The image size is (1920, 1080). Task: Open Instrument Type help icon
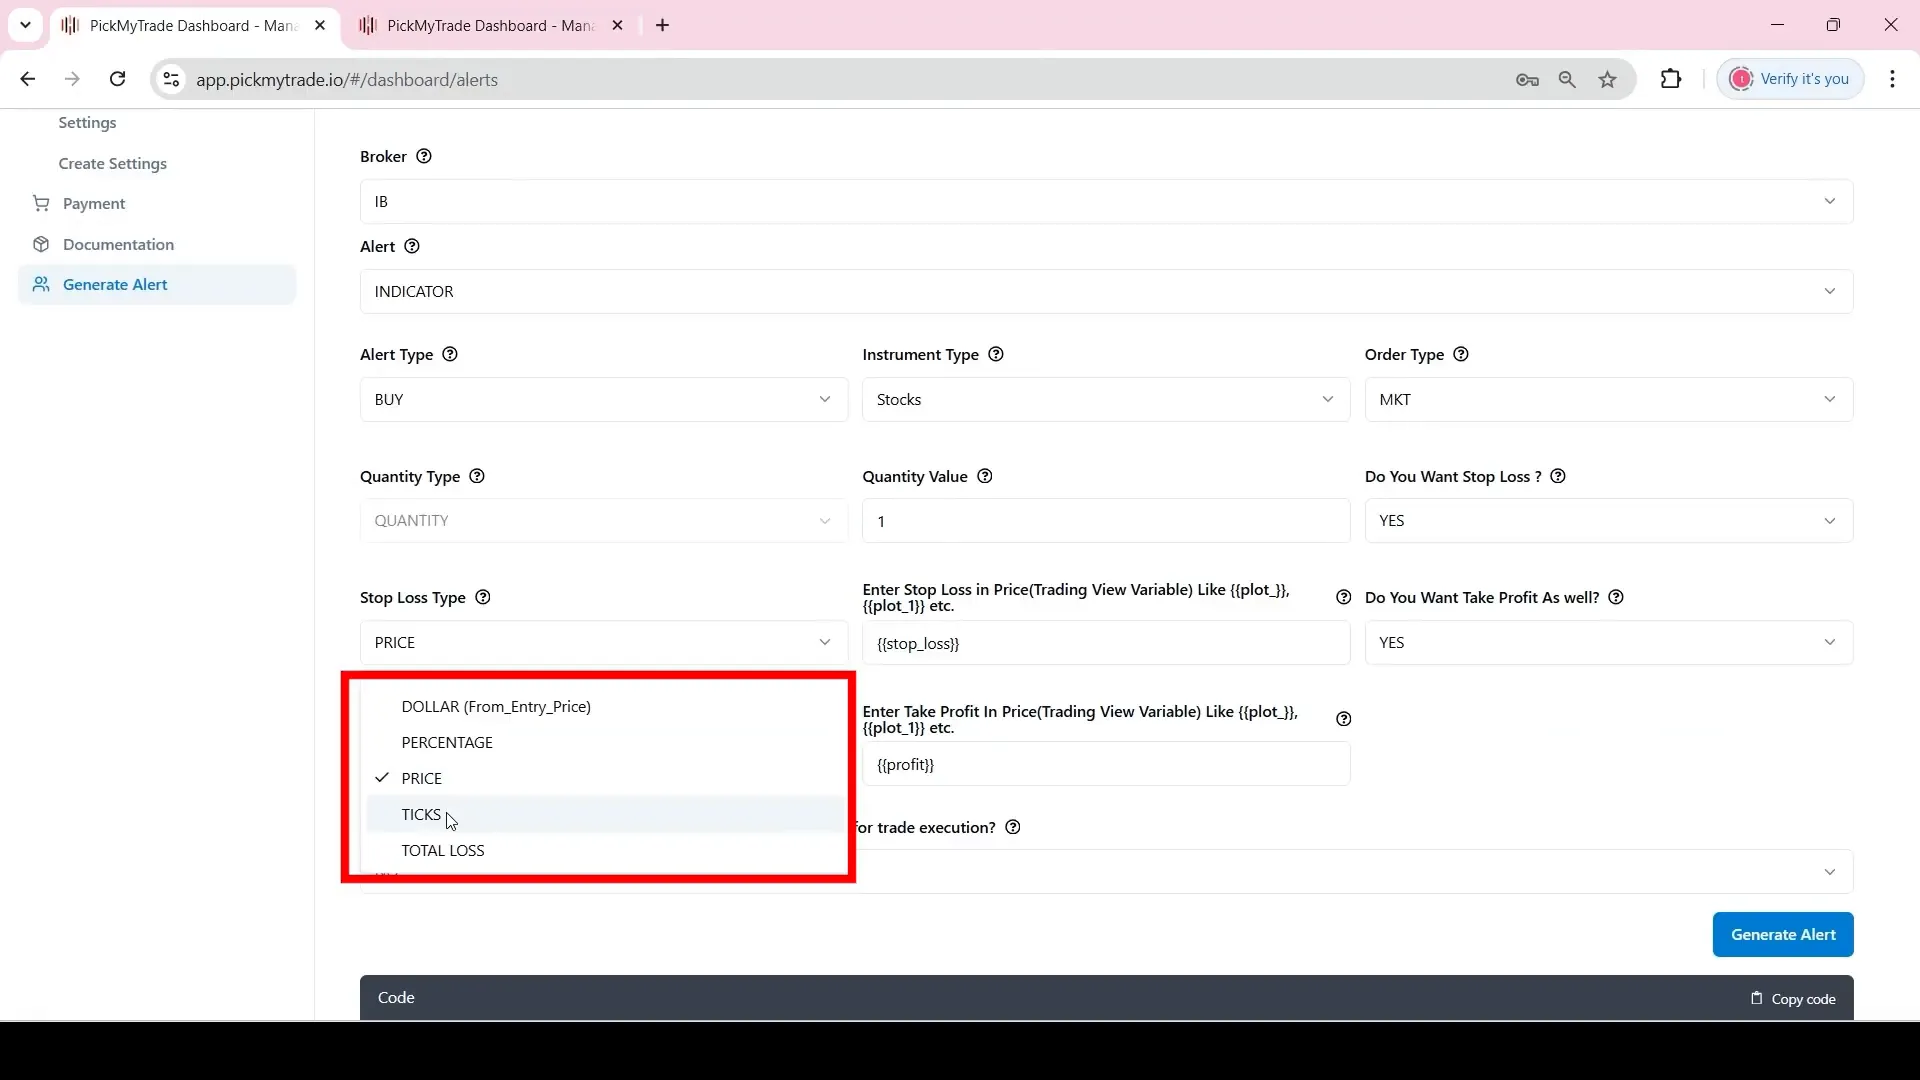tap(996, 355)
